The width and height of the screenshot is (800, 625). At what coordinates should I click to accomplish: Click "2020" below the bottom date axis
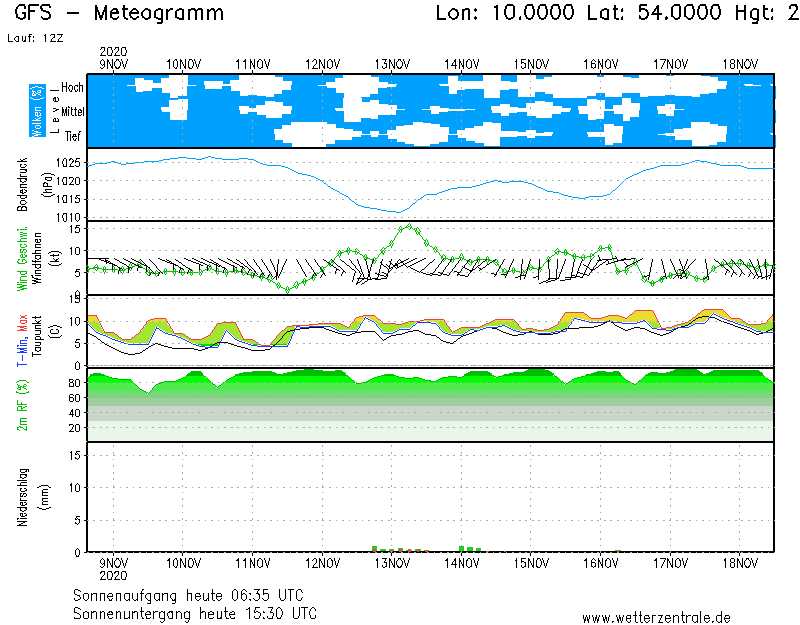tap(113, 576)
